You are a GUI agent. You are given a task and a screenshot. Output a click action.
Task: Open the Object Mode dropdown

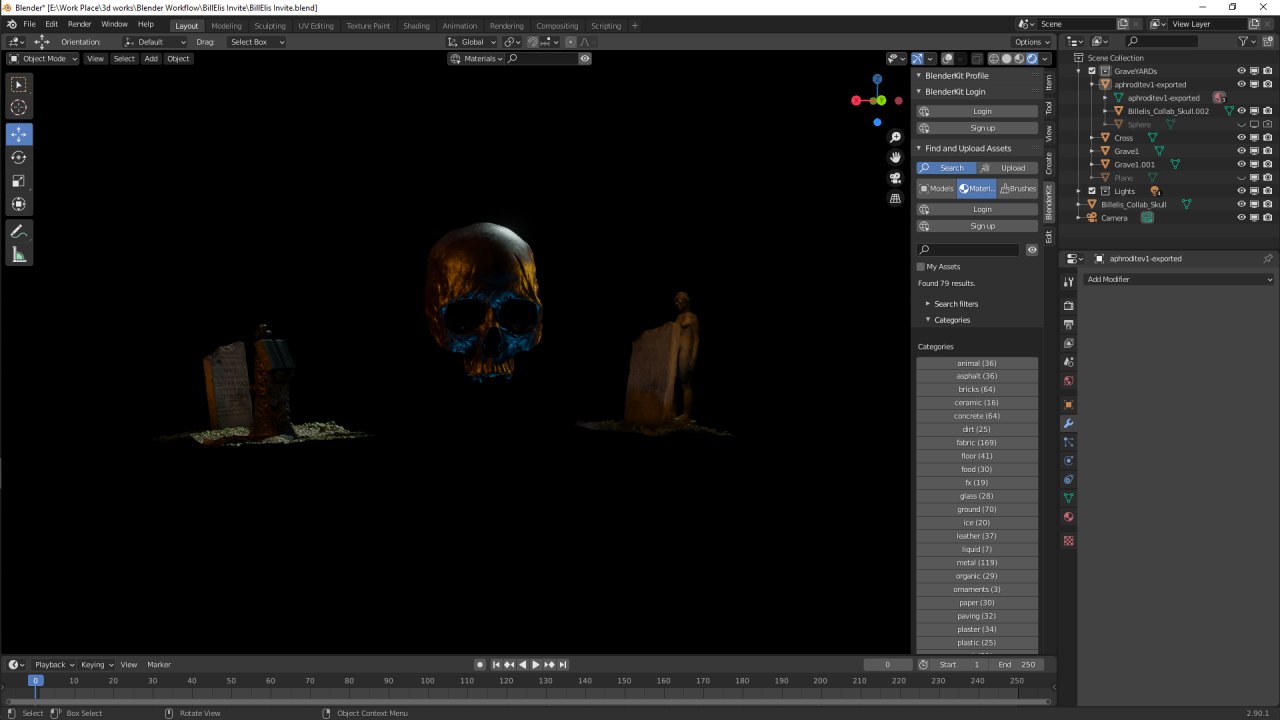click(44, 59)
